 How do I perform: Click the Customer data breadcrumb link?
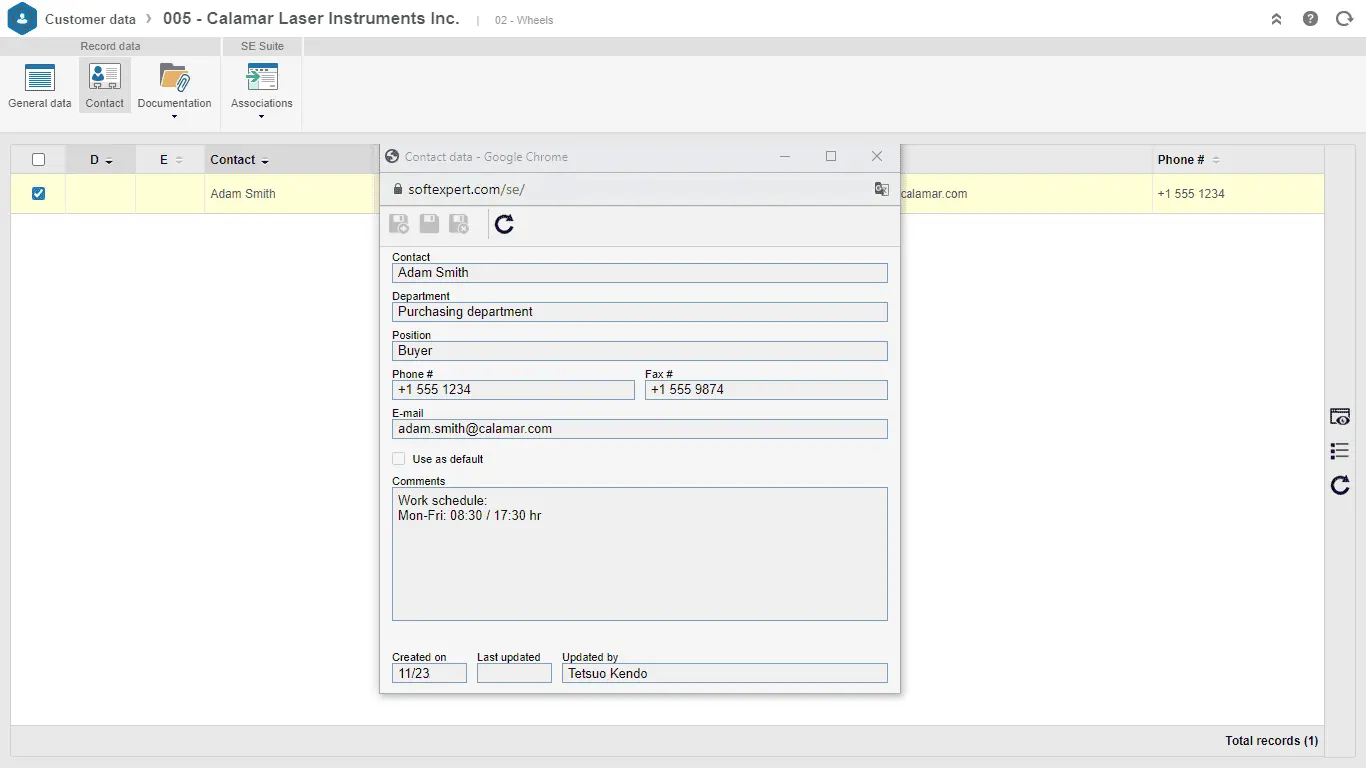90,19
